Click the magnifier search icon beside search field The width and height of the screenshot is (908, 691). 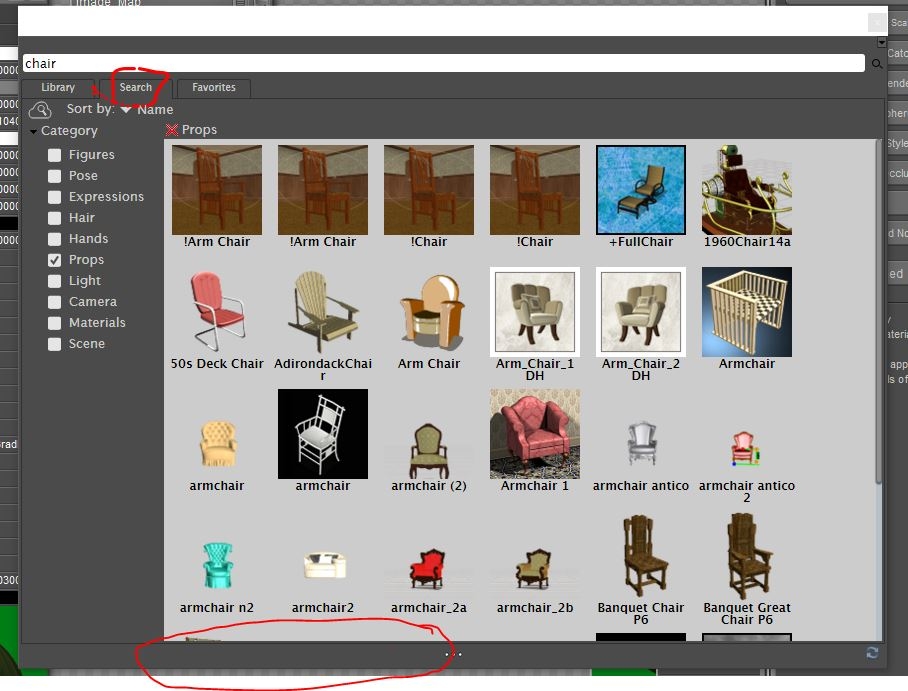point(877,64)
